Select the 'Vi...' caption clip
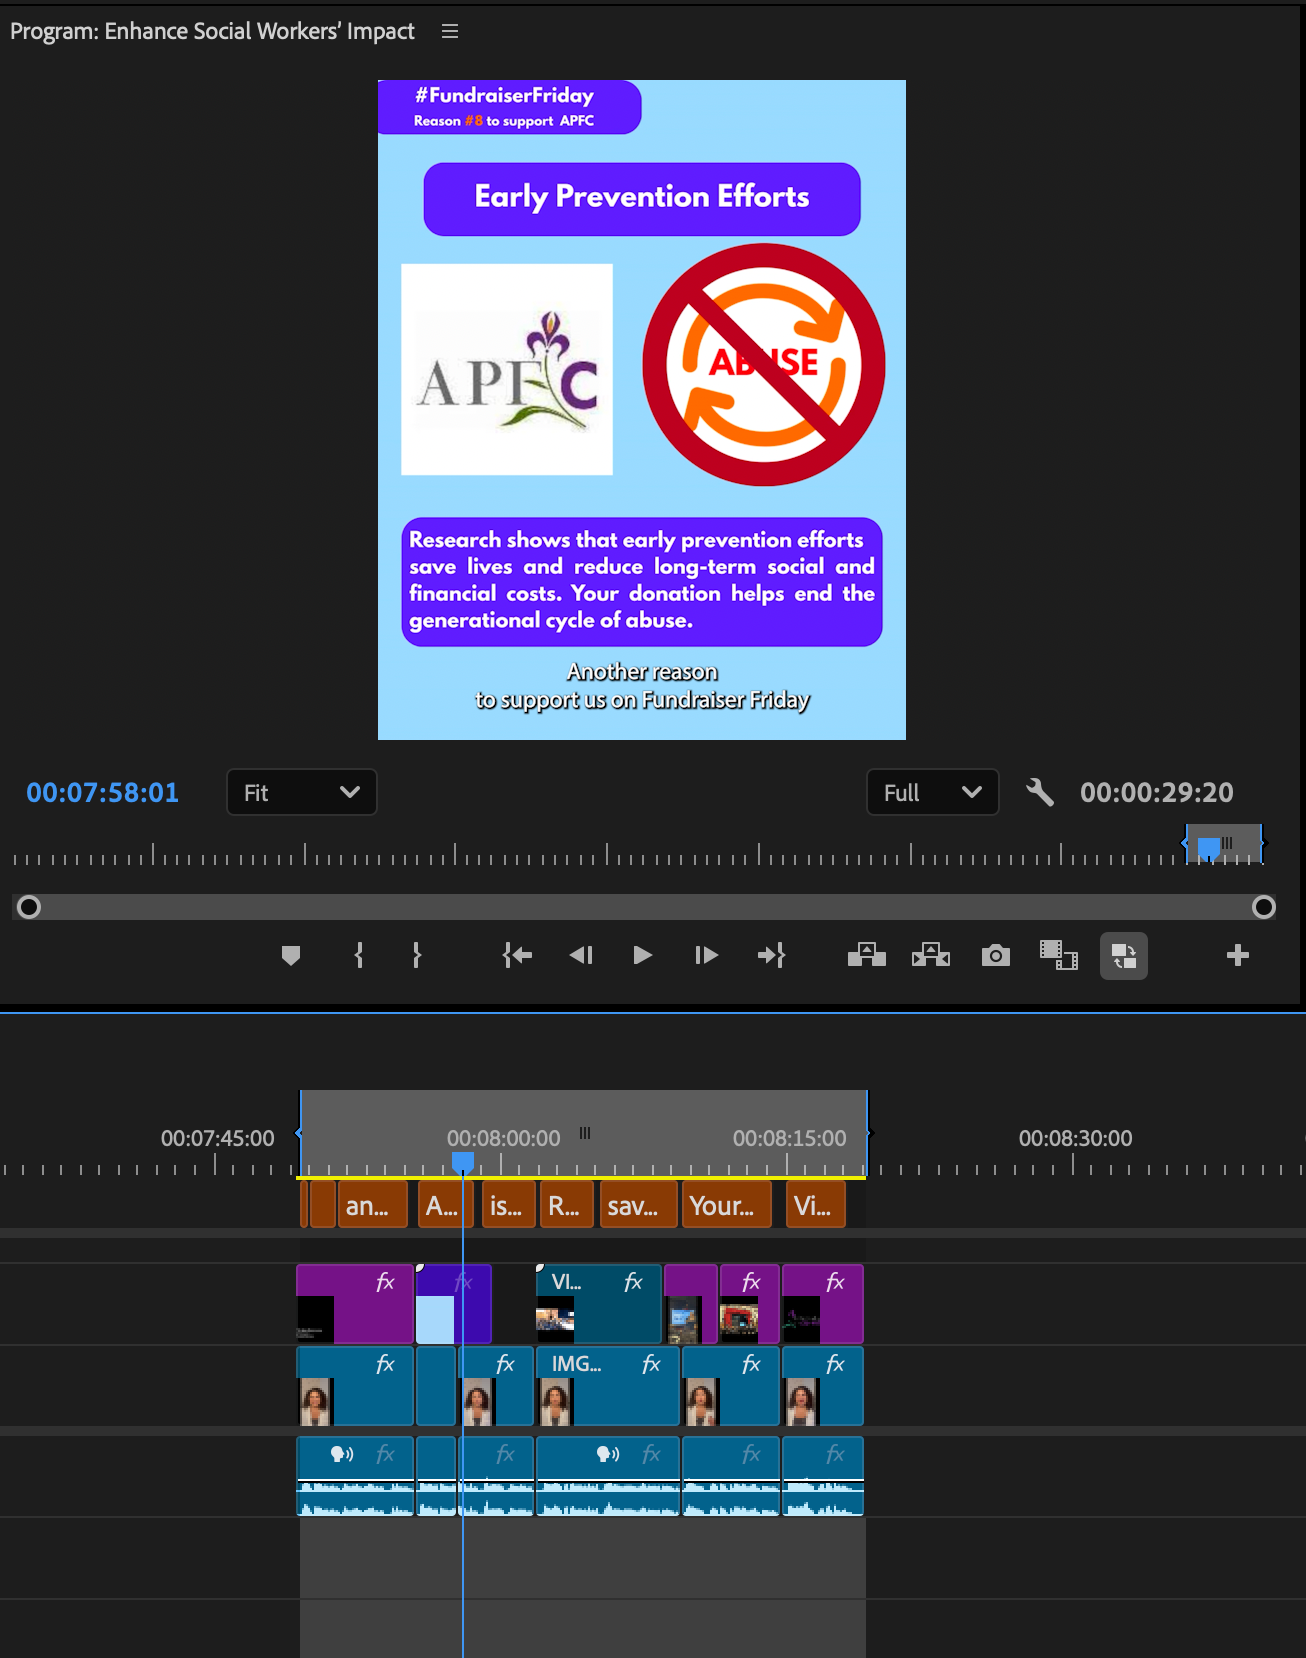 pyautogui.click(x=816, y=1205)
